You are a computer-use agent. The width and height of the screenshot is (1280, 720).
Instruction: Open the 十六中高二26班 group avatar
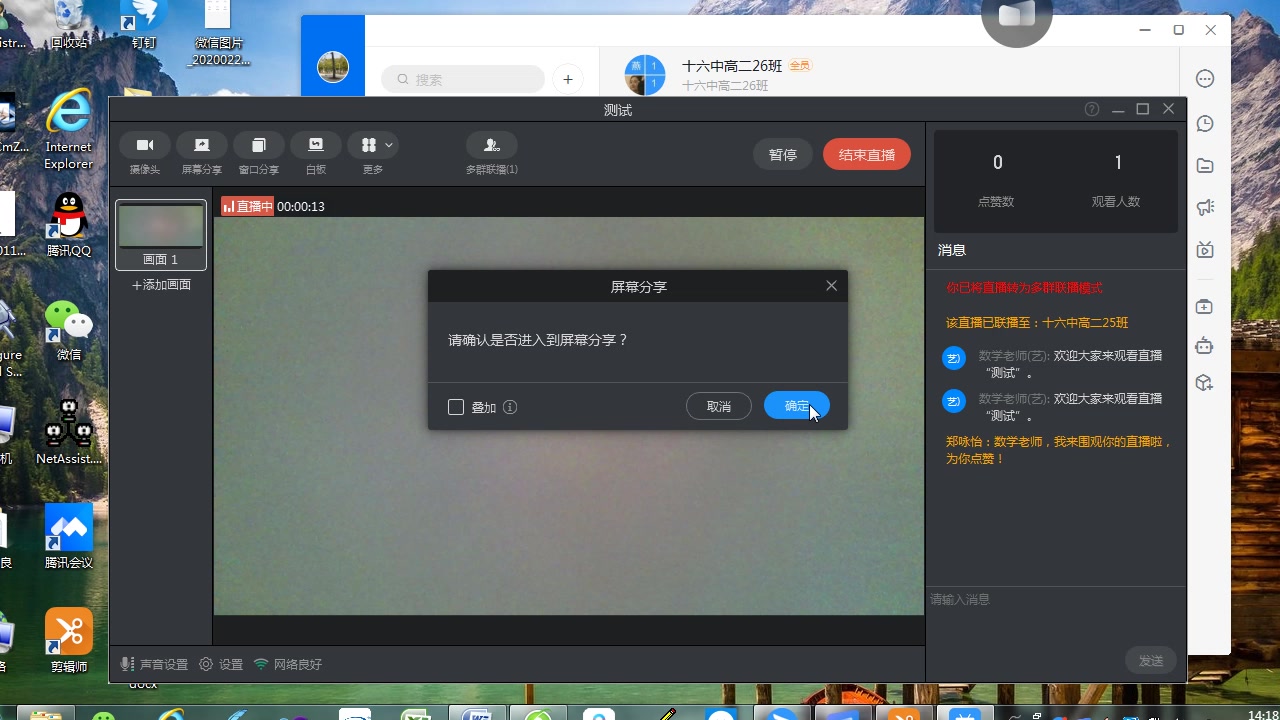[x=645, y=75]
